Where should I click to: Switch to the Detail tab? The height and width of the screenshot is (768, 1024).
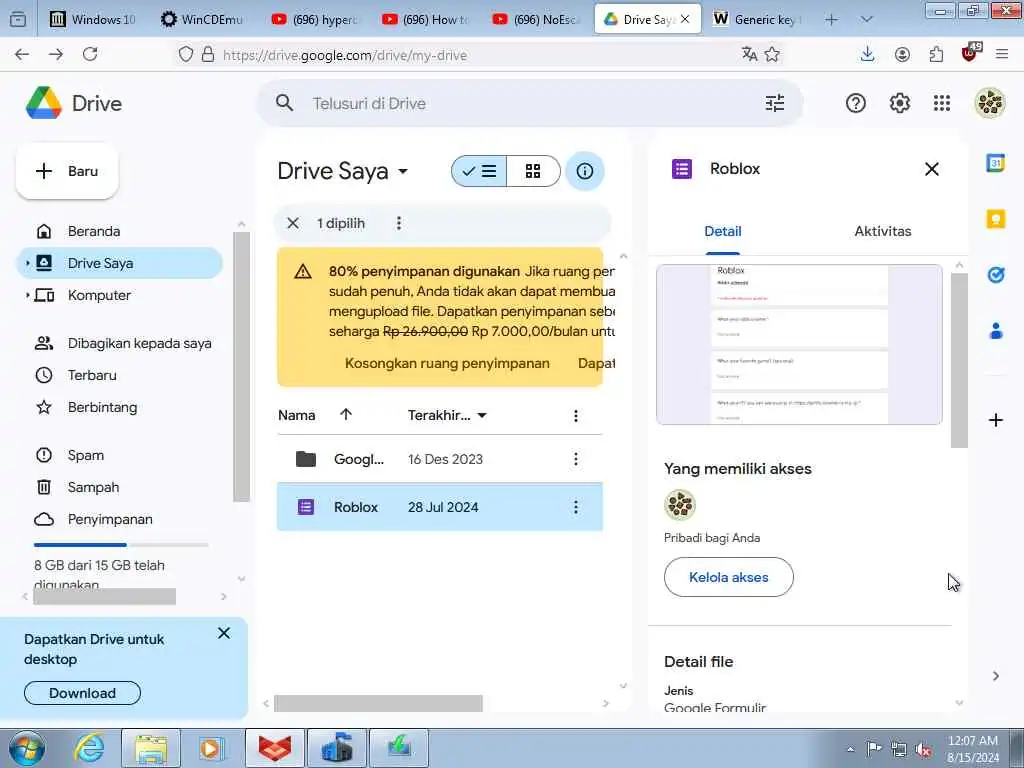click(722, 231)
